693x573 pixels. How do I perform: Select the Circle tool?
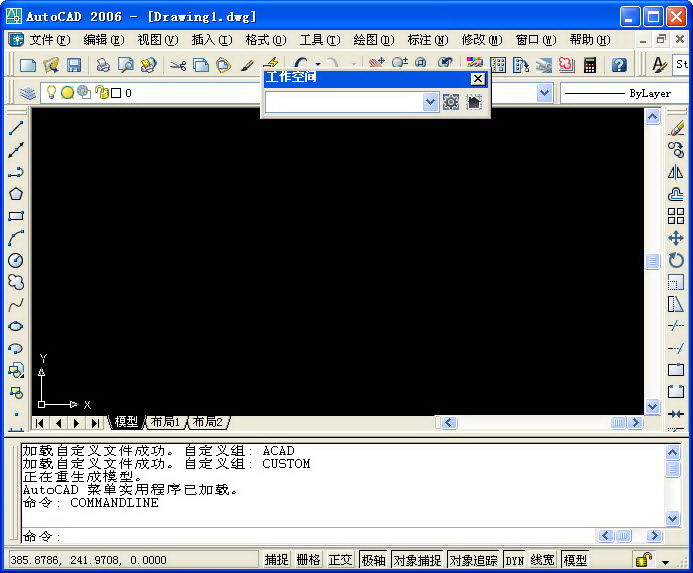[x=16, y=260]
